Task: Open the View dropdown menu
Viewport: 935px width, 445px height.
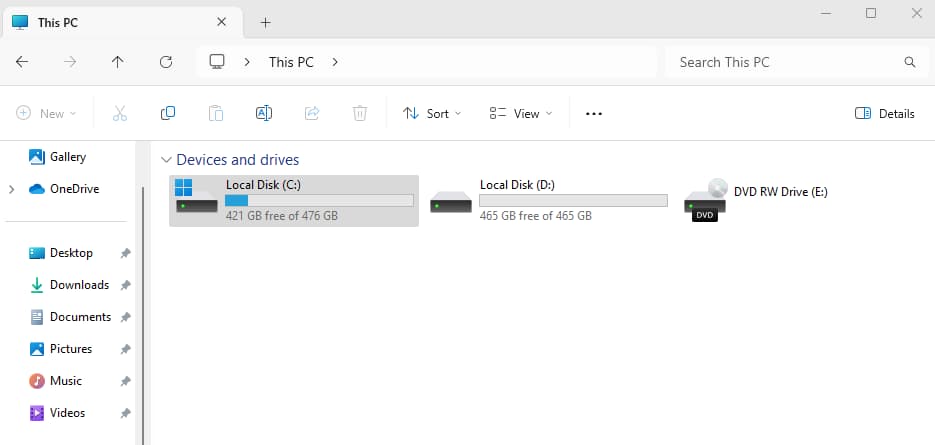Action: pyautogui.click(x=521, y=113)
